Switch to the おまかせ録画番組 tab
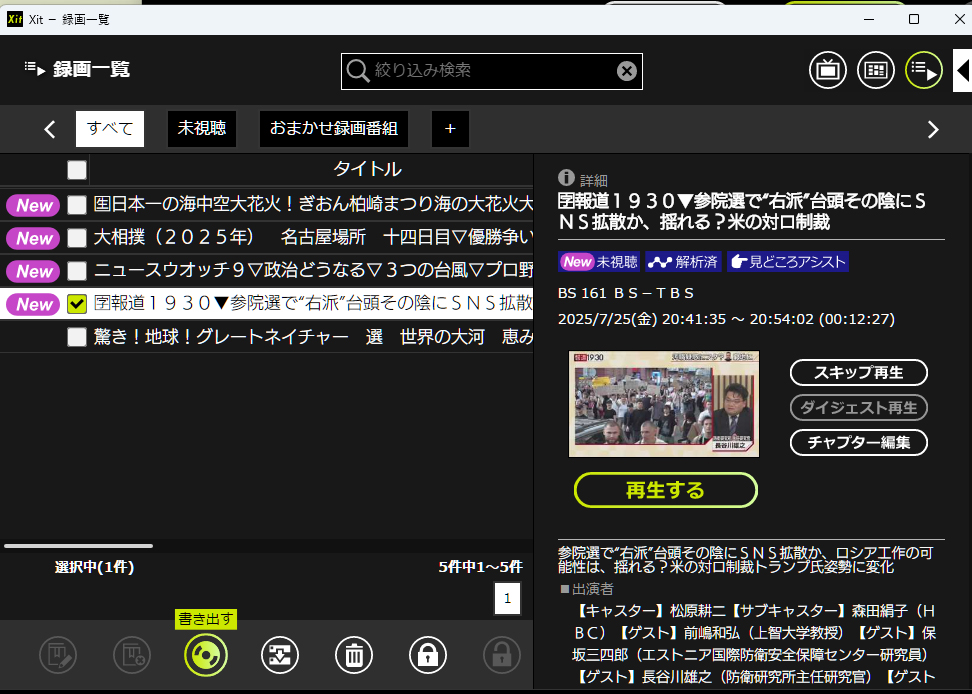This screenshot has height=694, width=972. [334, 128]
